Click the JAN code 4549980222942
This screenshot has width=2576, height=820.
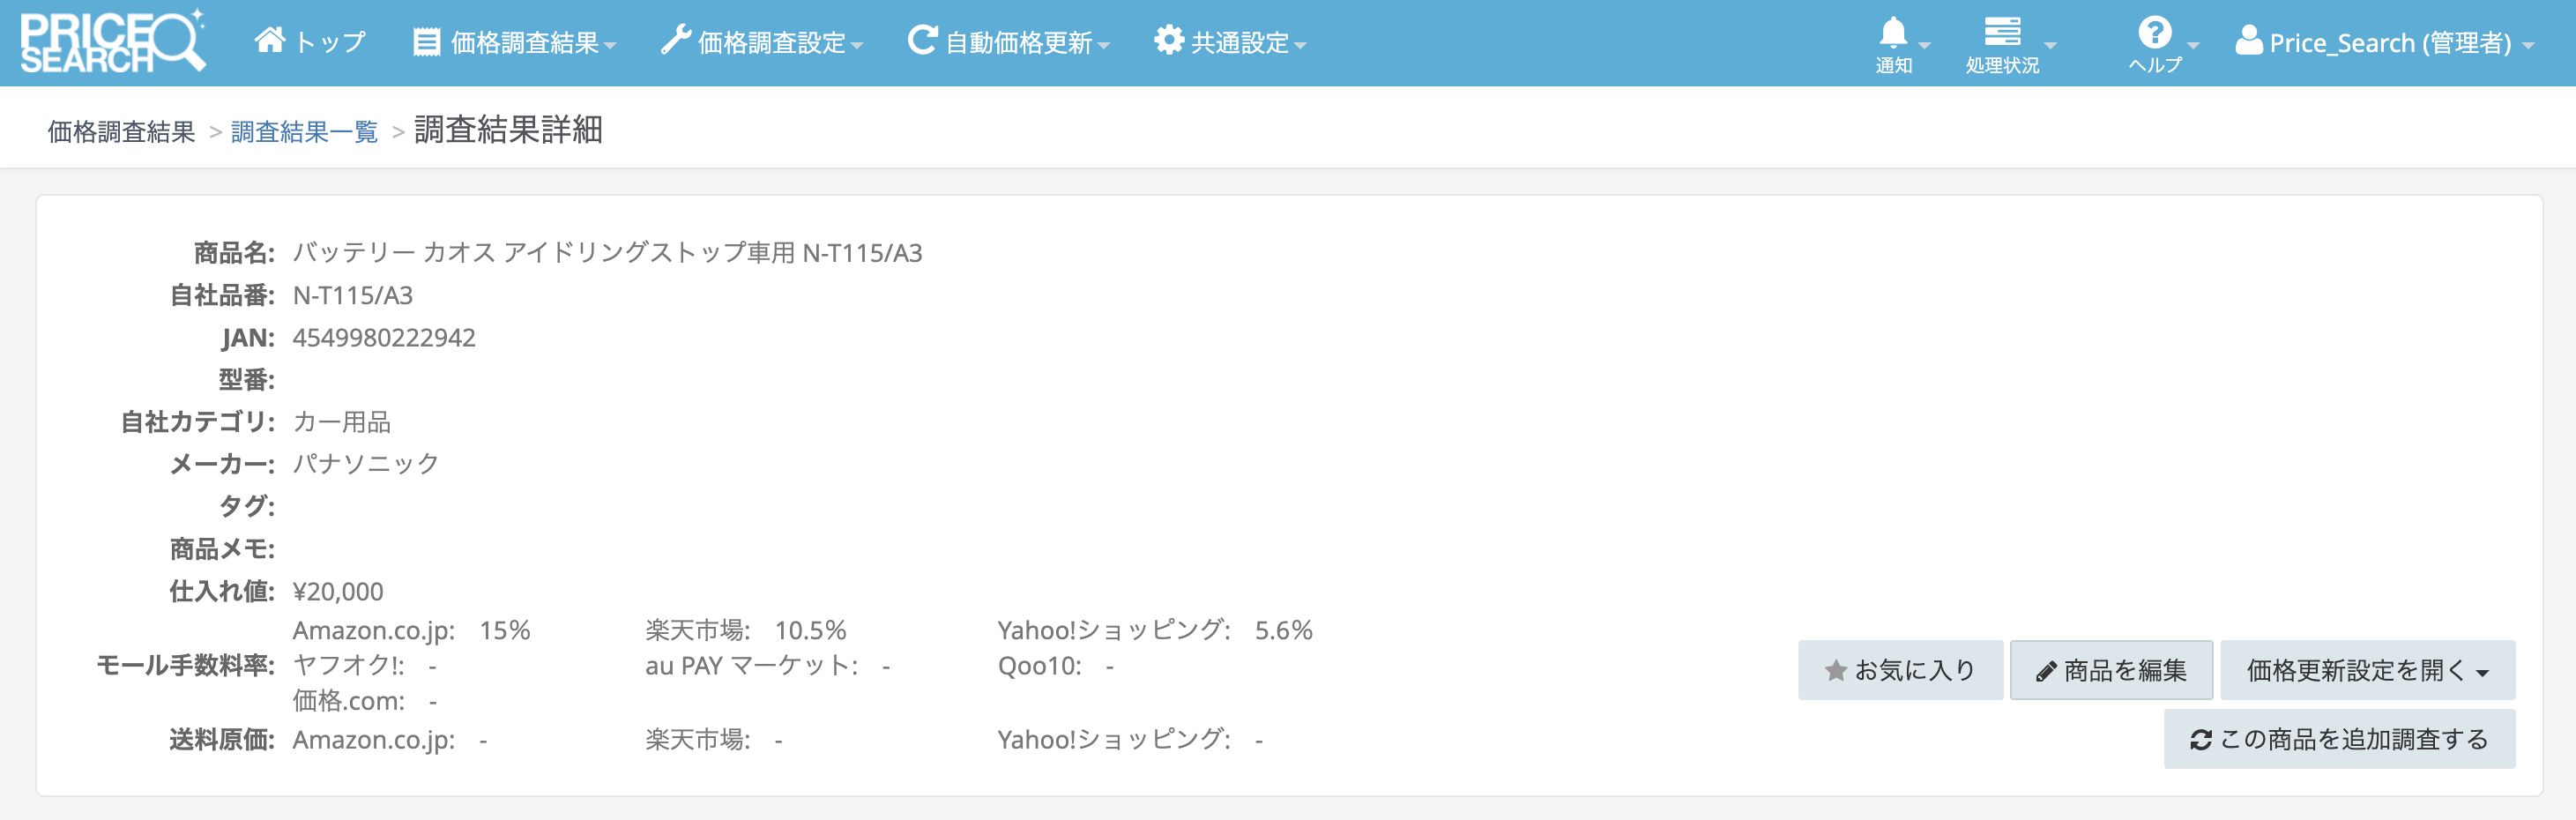tap(384, 338)
